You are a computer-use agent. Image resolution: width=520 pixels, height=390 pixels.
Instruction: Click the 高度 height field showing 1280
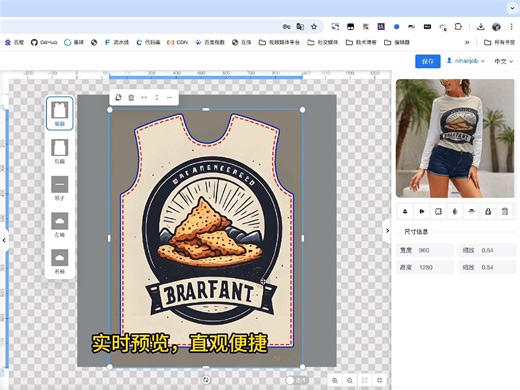tap(425, 267)
